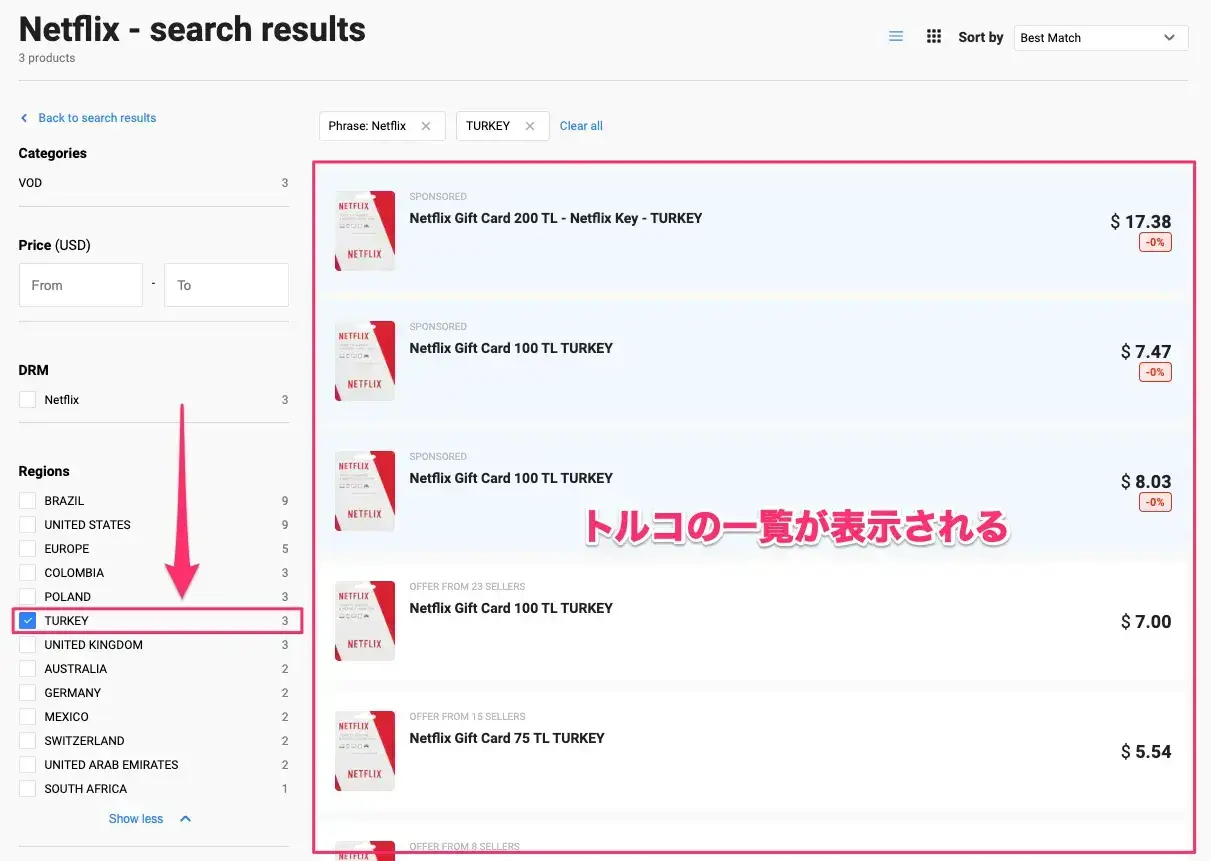Image resolution: width=1211 pixels, height=861 pixels.
Task: Tick the UNITED KINGDOM region checkbox
Action: point(28,645)
